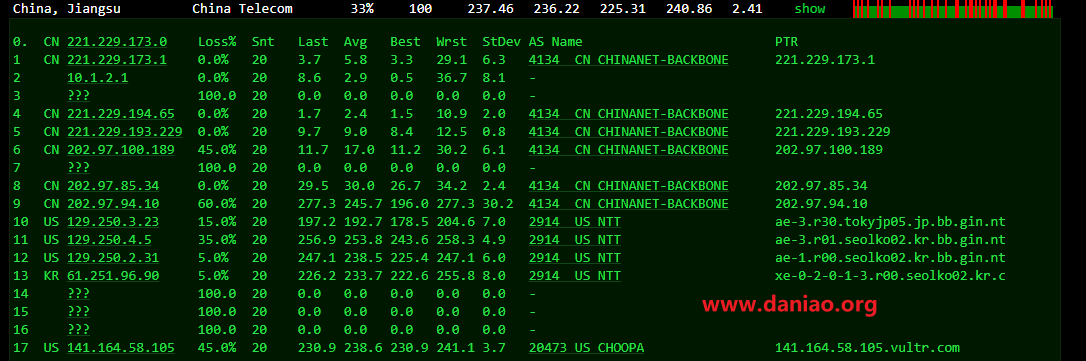Click the ??? link at hop 15
Screen dimensions: 1086x361
pyautogui.click(x=78, y=312)
